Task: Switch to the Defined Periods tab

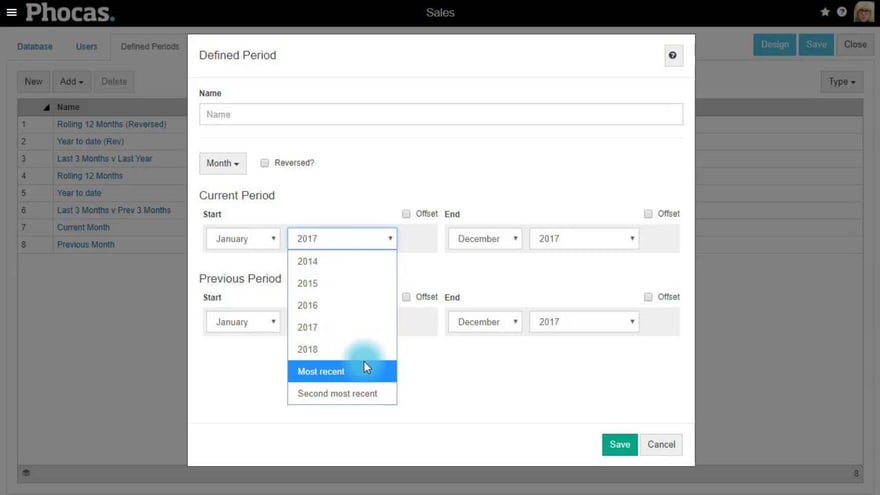Action: click(x=150, y=47)
